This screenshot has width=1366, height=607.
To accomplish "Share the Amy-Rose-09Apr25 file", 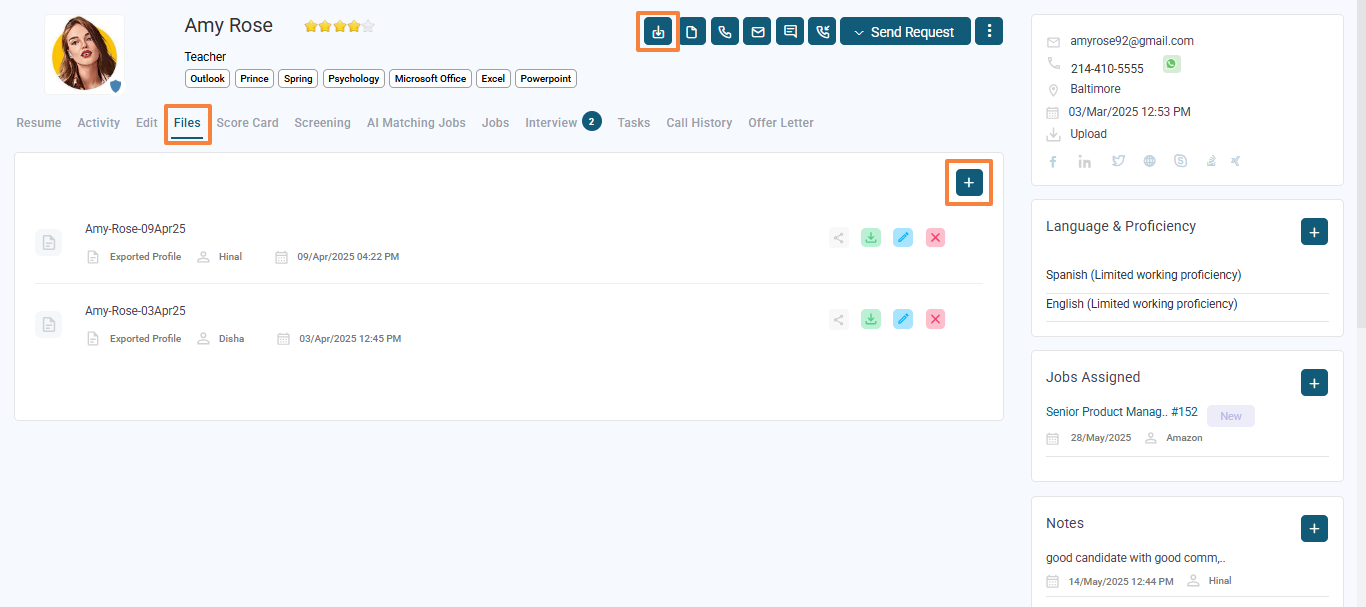I will [x=839, y=238].
